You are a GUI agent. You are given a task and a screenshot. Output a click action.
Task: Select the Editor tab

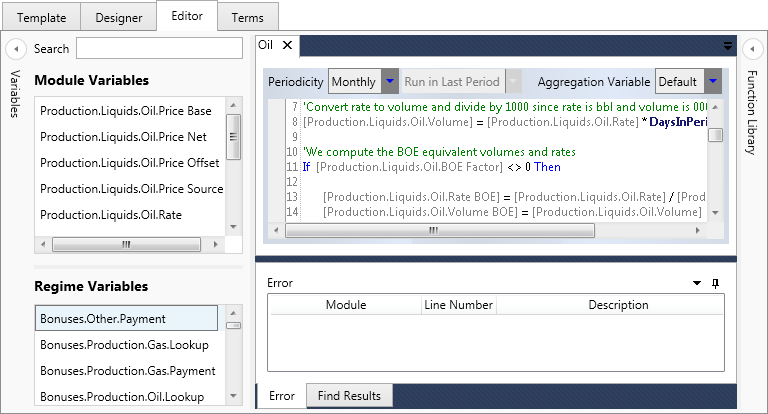[x=187, y=16]
